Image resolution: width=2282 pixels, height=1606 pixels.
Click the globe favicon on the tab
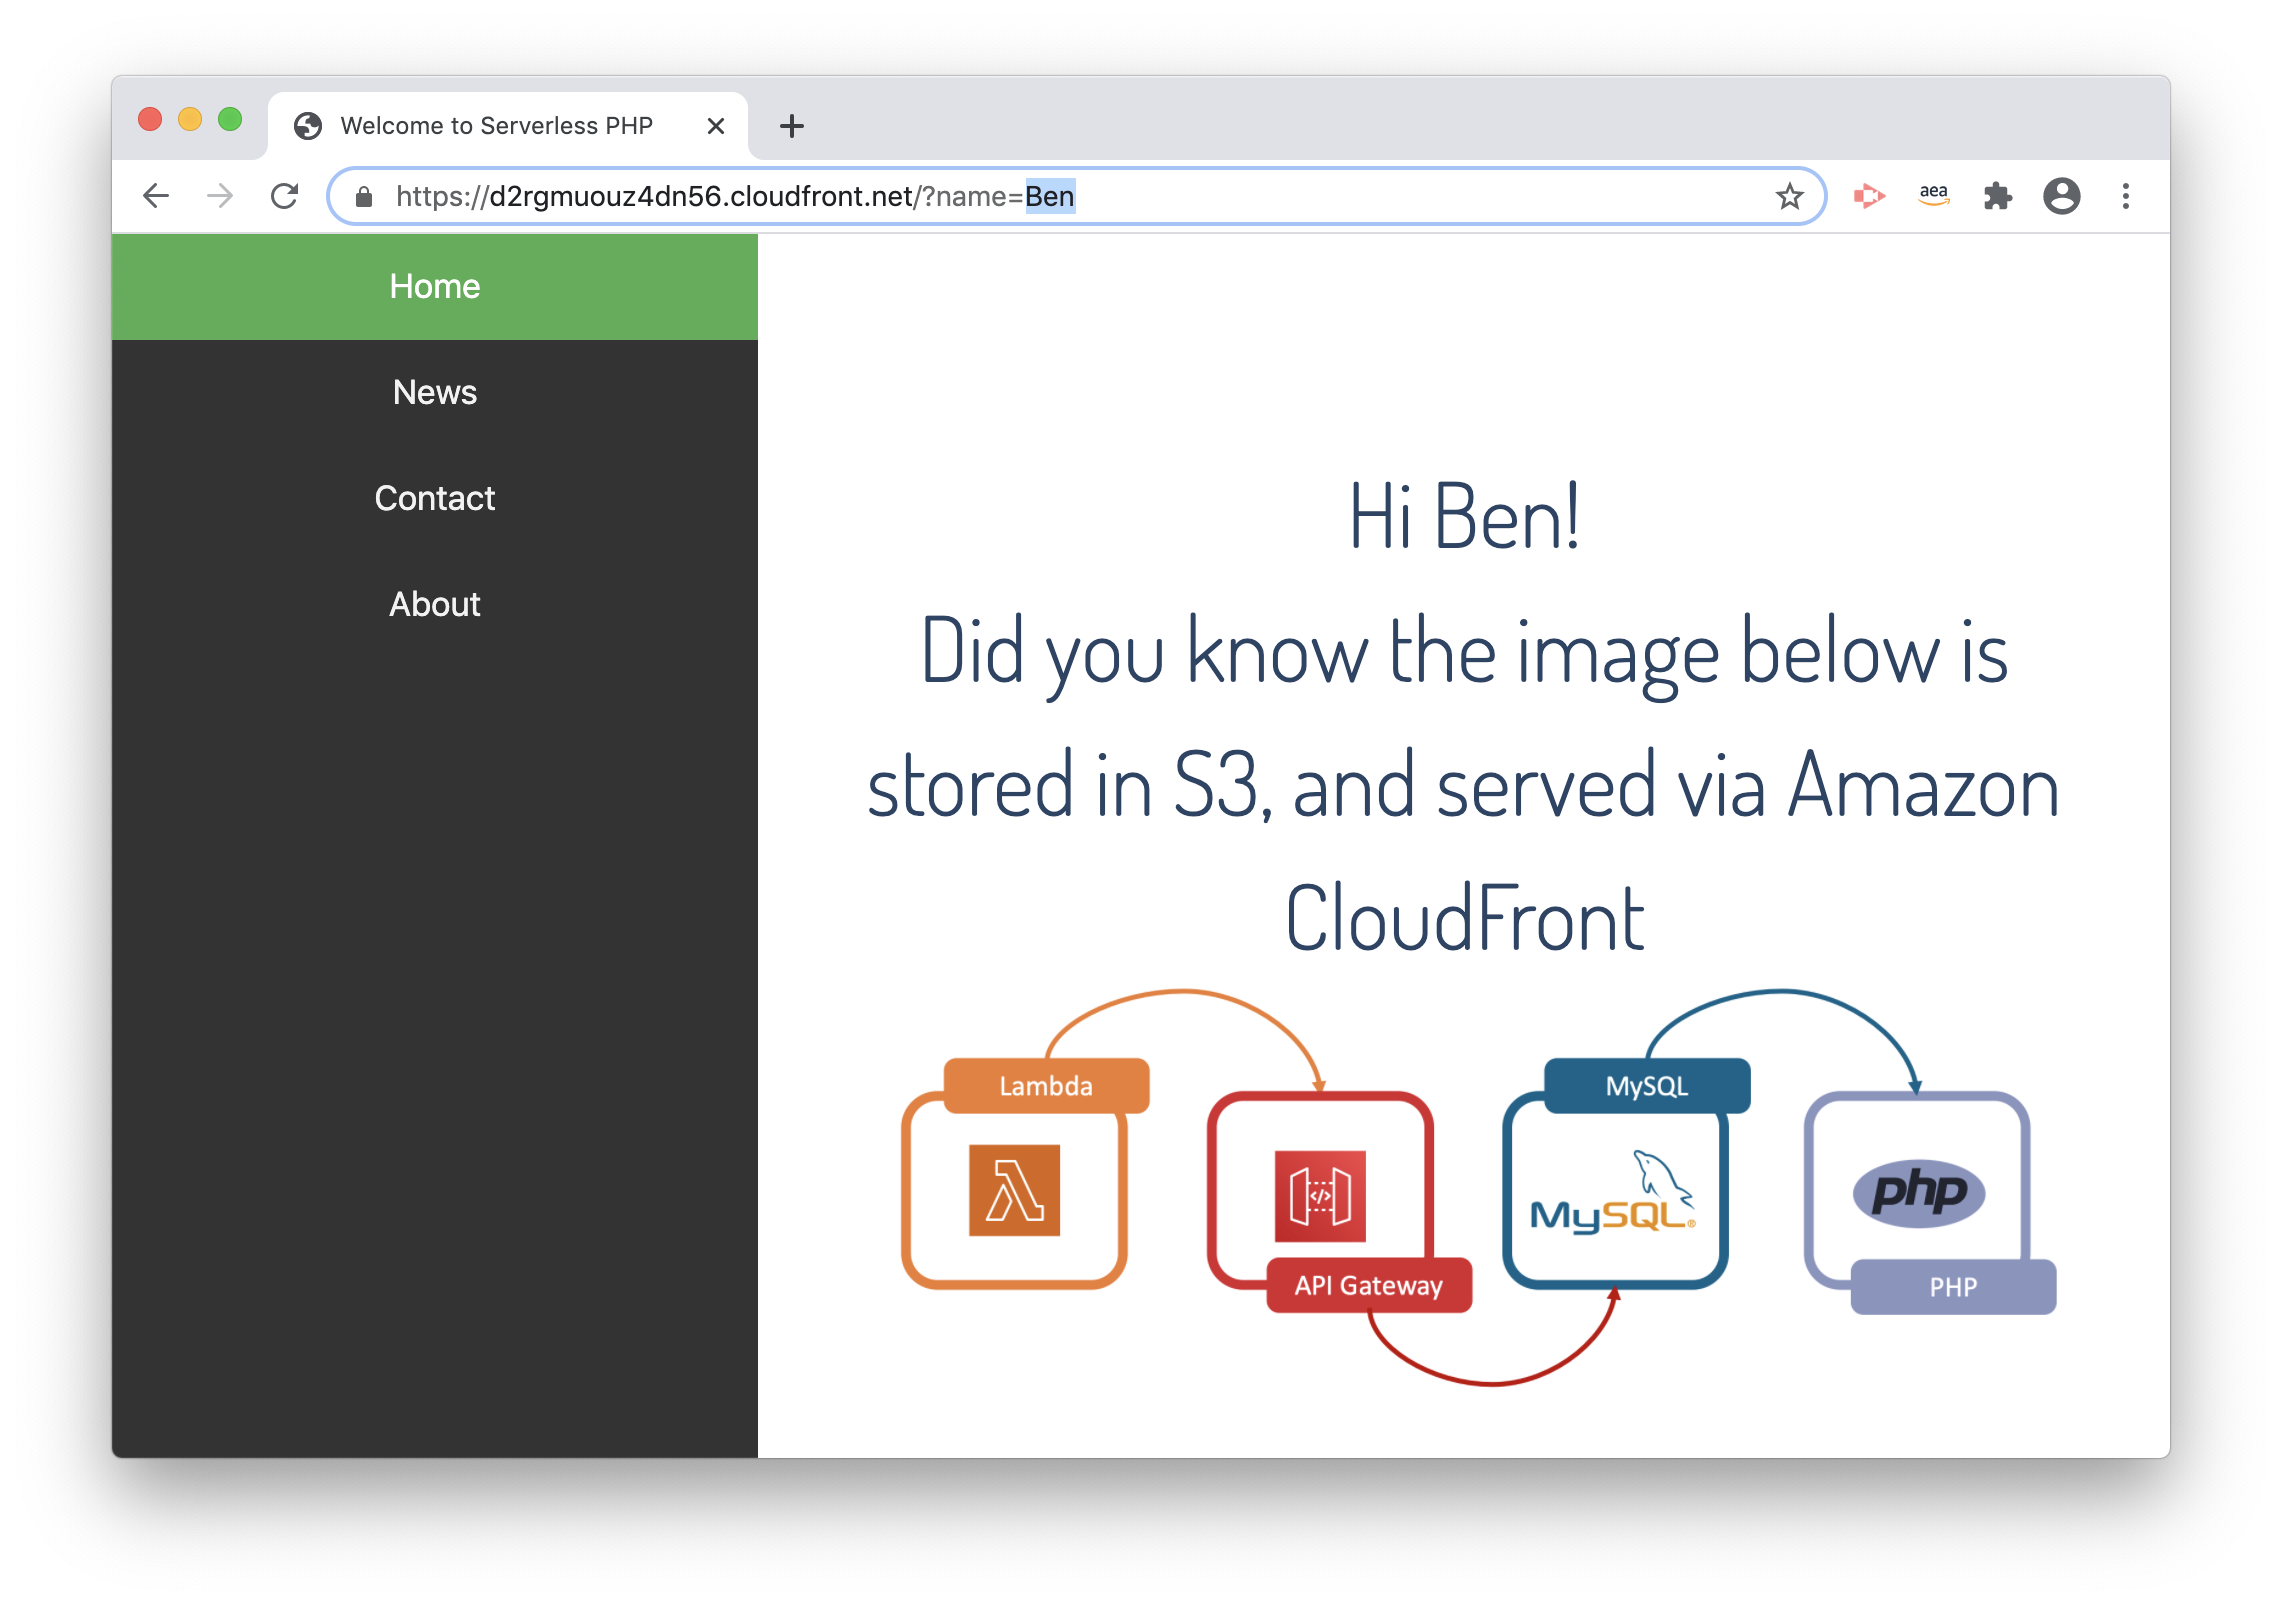pos(307,124)
